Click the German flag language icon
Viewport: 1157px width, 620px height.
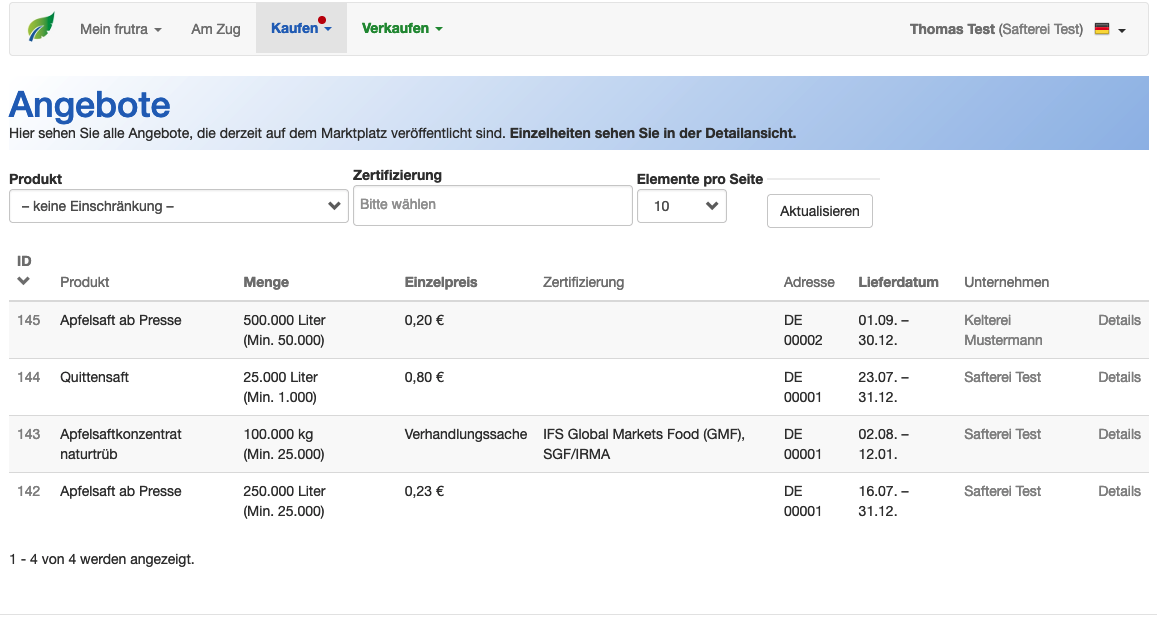[x=1102, y=29]
